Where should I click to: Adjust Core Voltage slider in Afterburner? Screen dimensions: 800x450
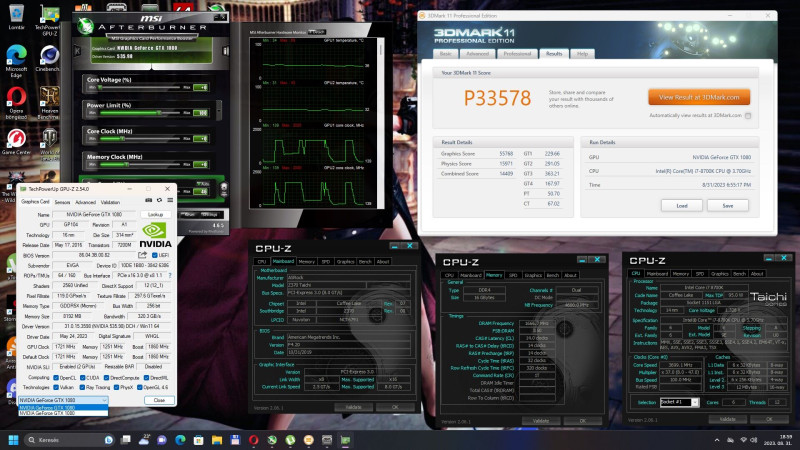(x=140, y=87)
